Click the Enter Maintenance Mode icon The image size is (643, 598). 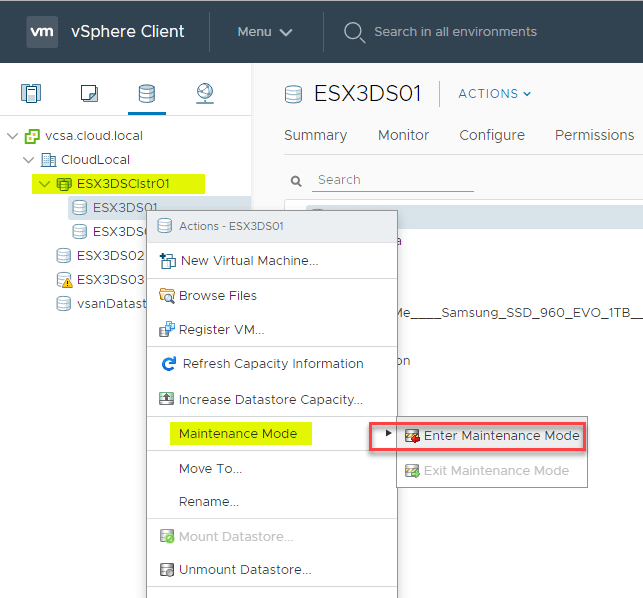412,436
